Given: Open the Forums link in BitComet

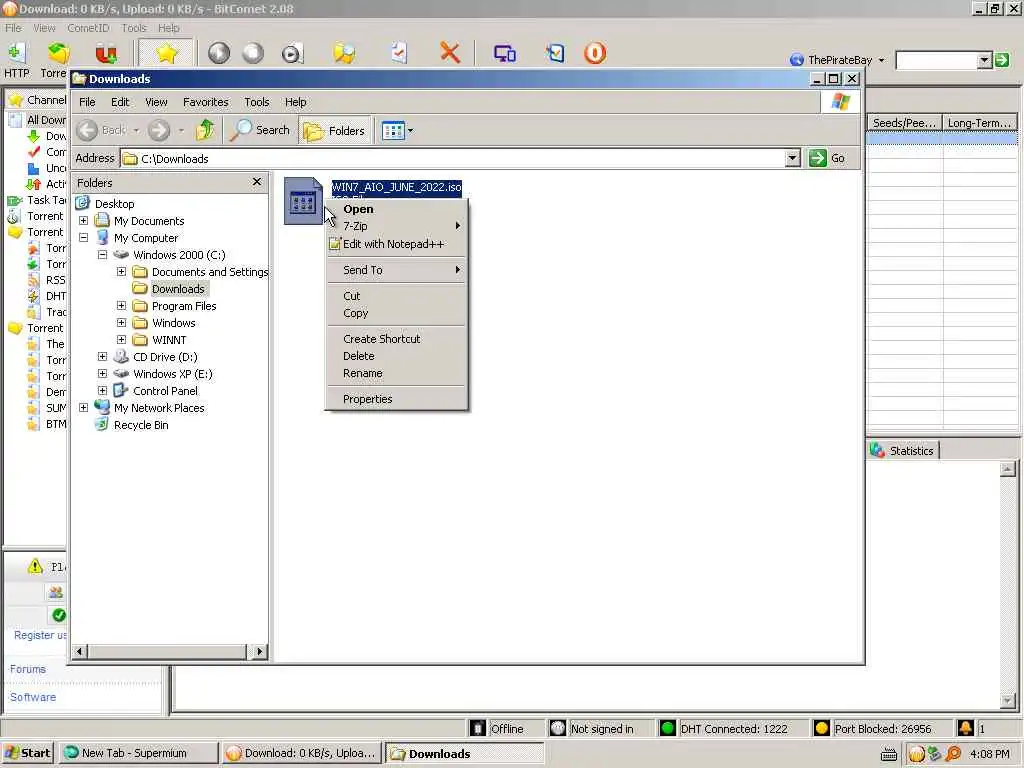Looking at the screenshot, I should 27,669.
